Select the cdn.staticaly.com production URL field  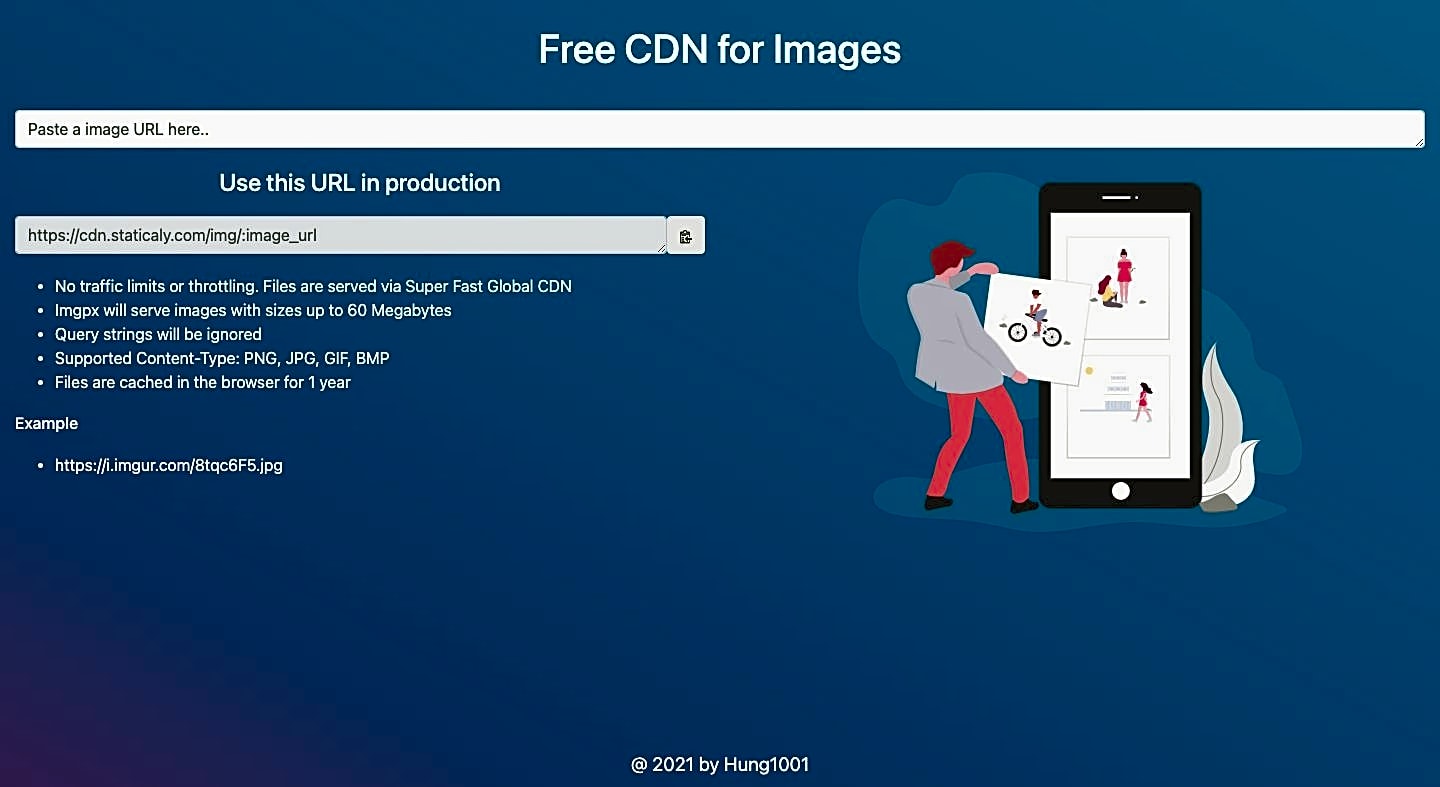click(x=341, y=235)
